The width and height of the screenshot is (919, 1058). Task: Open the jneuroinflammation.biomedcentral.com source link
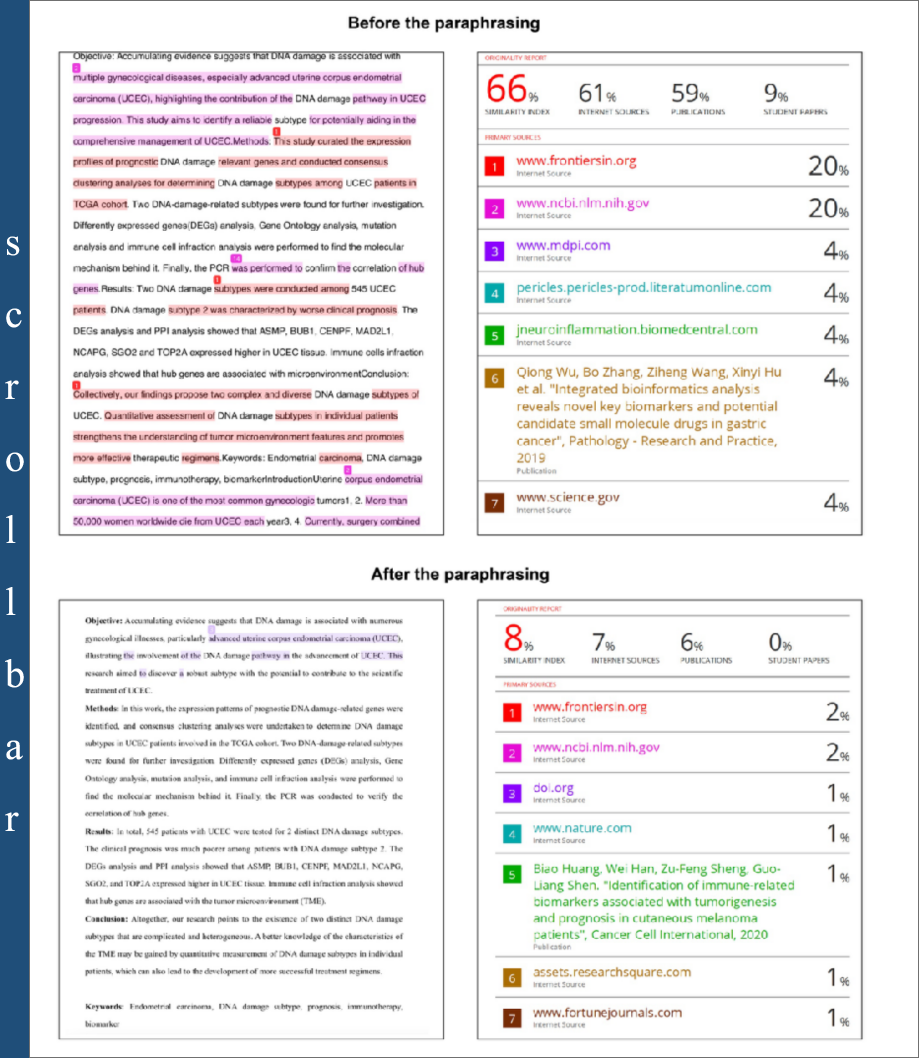[637, 330]
